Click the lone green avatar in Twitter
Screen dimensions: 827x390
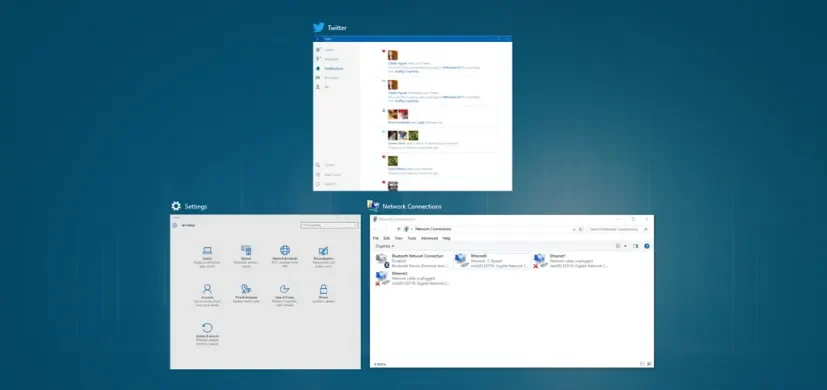click(x=393, y=160)
